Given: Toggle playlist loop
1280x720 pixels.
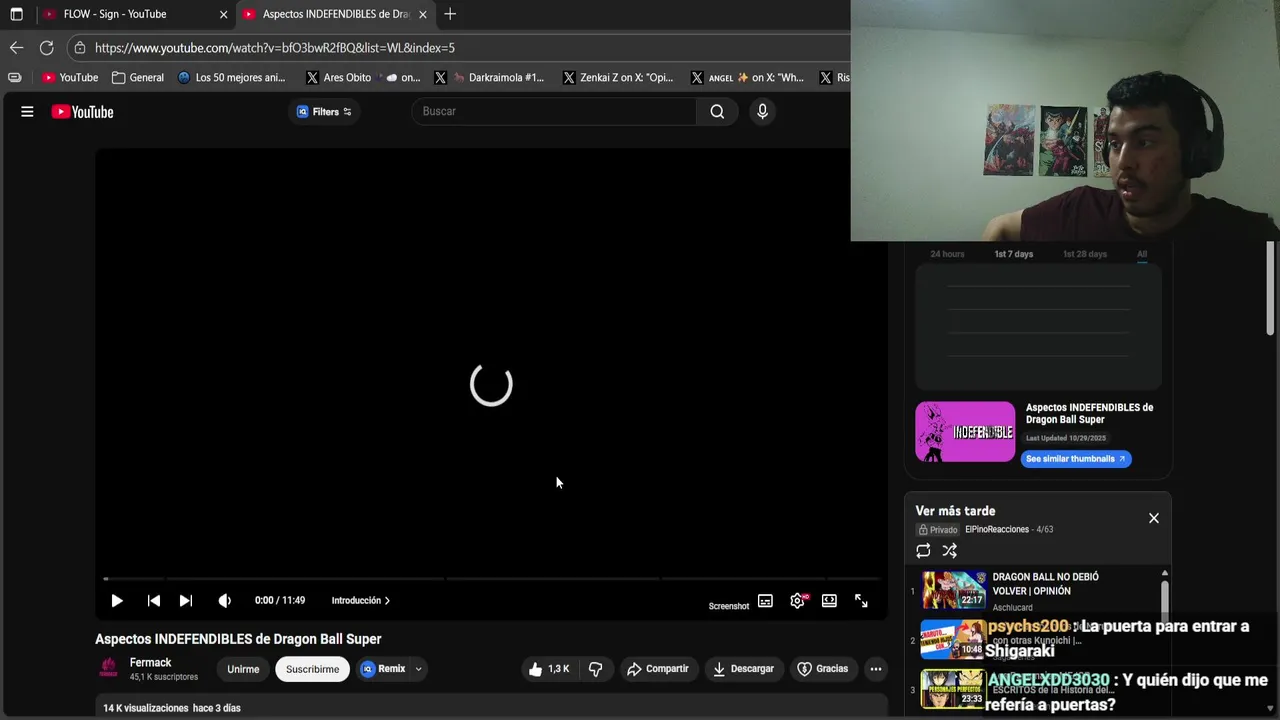Looking at the screenshot, I should point(923,551).
